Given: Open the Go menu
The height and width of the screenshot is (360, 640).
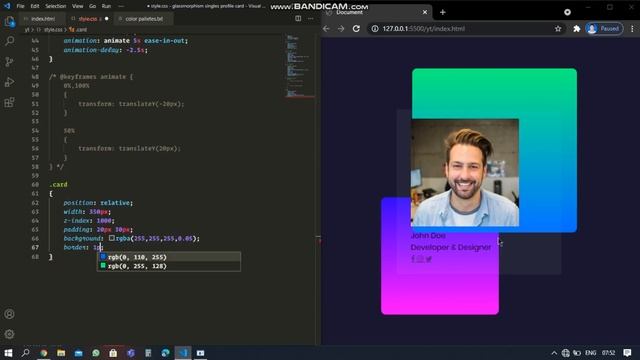Looking at the screenshot, I should tap(93, 6).
